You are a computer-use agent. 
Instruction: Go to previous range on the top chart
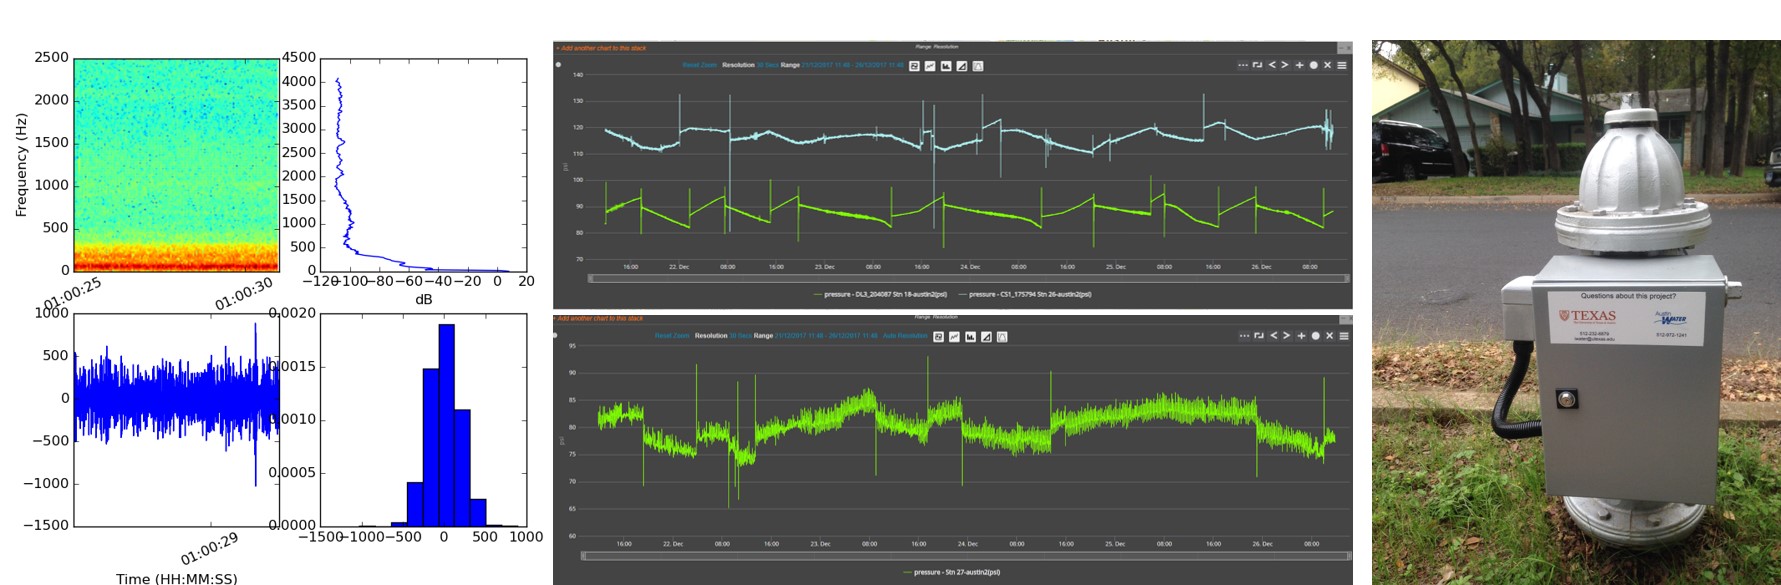point(1272,65)
